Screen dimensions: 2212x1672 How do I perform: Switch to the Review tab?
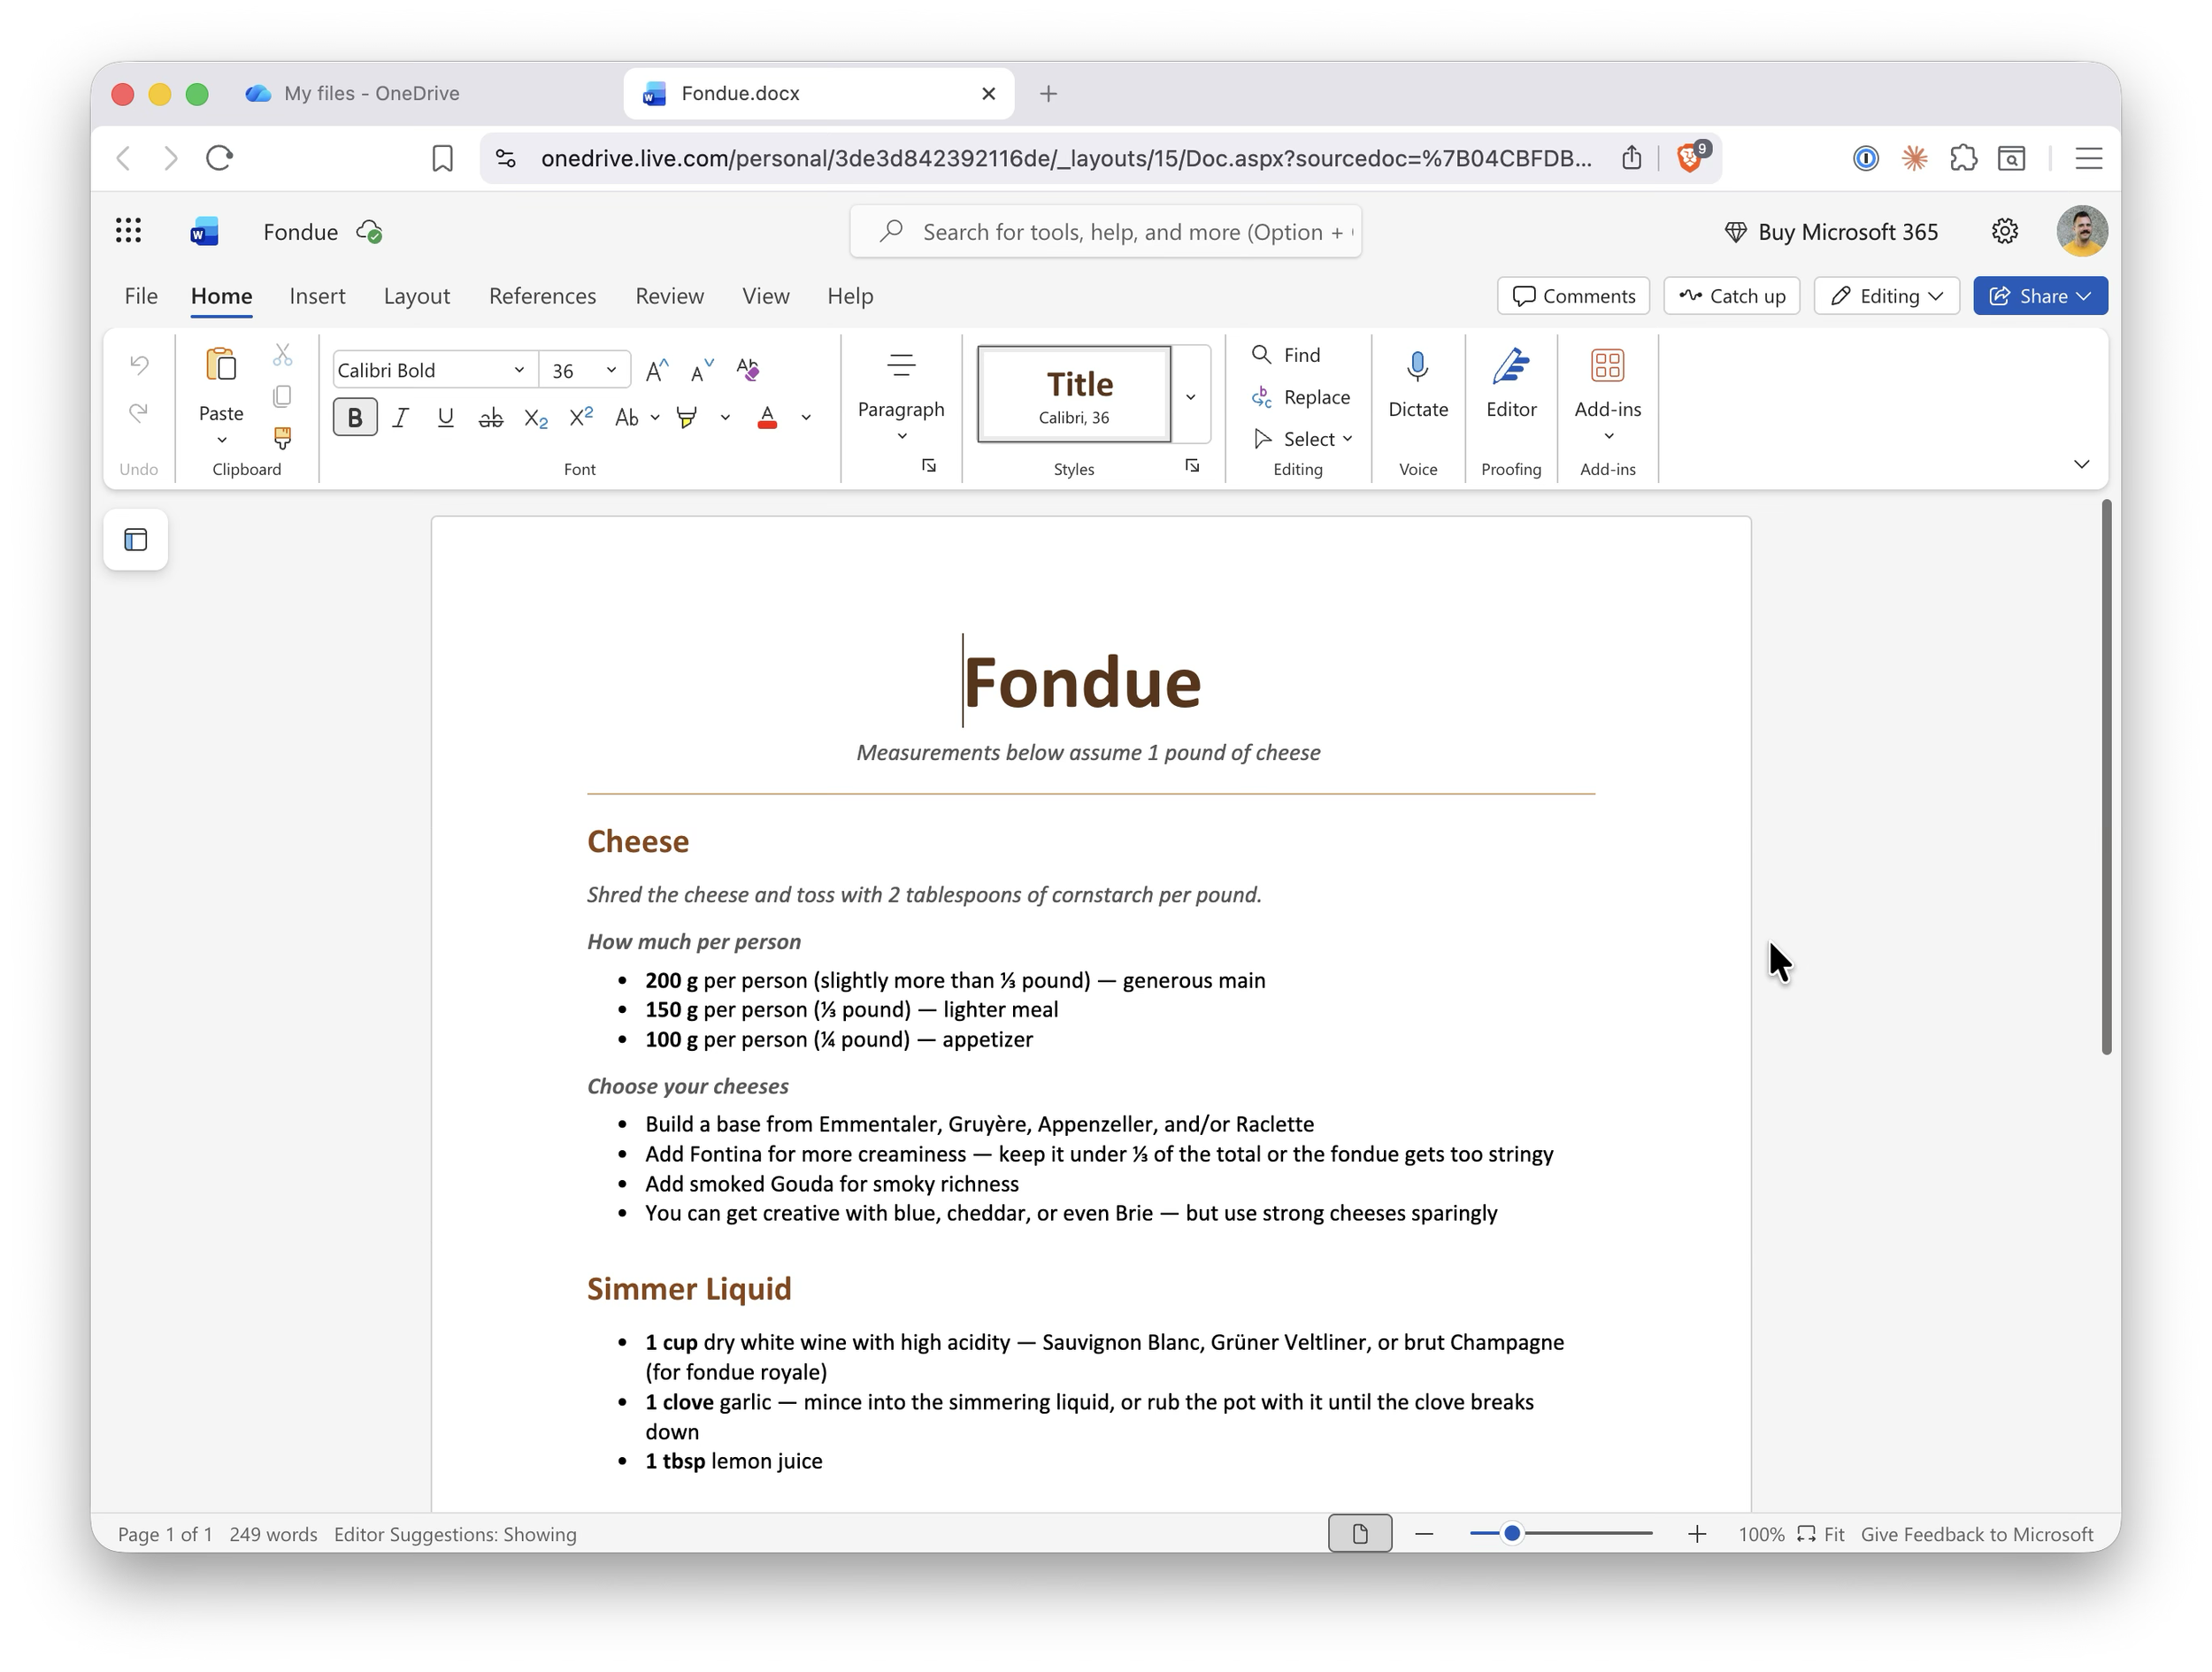669,296
